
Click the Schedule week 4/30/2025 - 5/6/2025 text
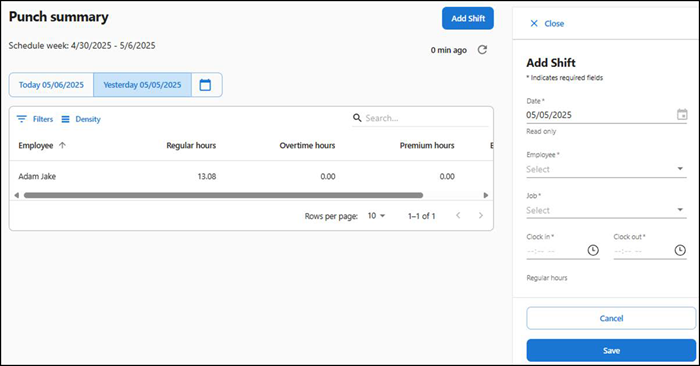pos(82,46)
